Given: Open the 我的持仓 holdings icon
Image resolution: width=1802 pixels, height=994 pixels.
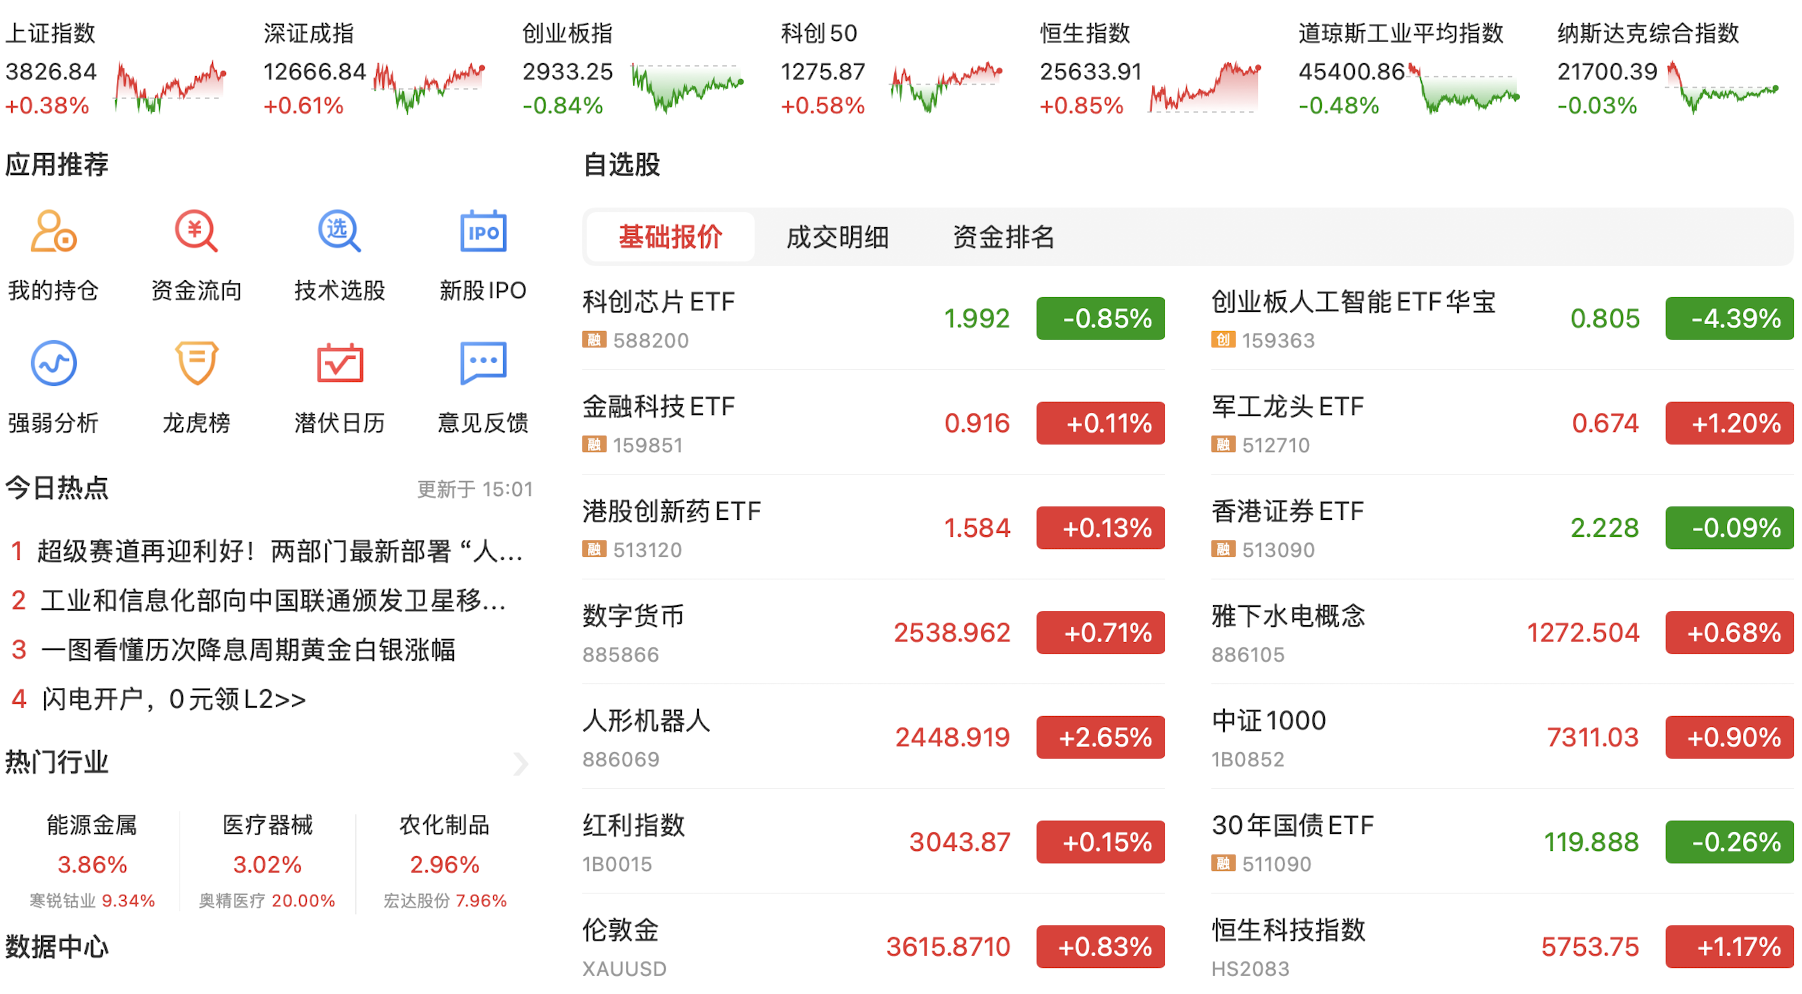Looking at the screenshot, I should [x=53, y=233].
